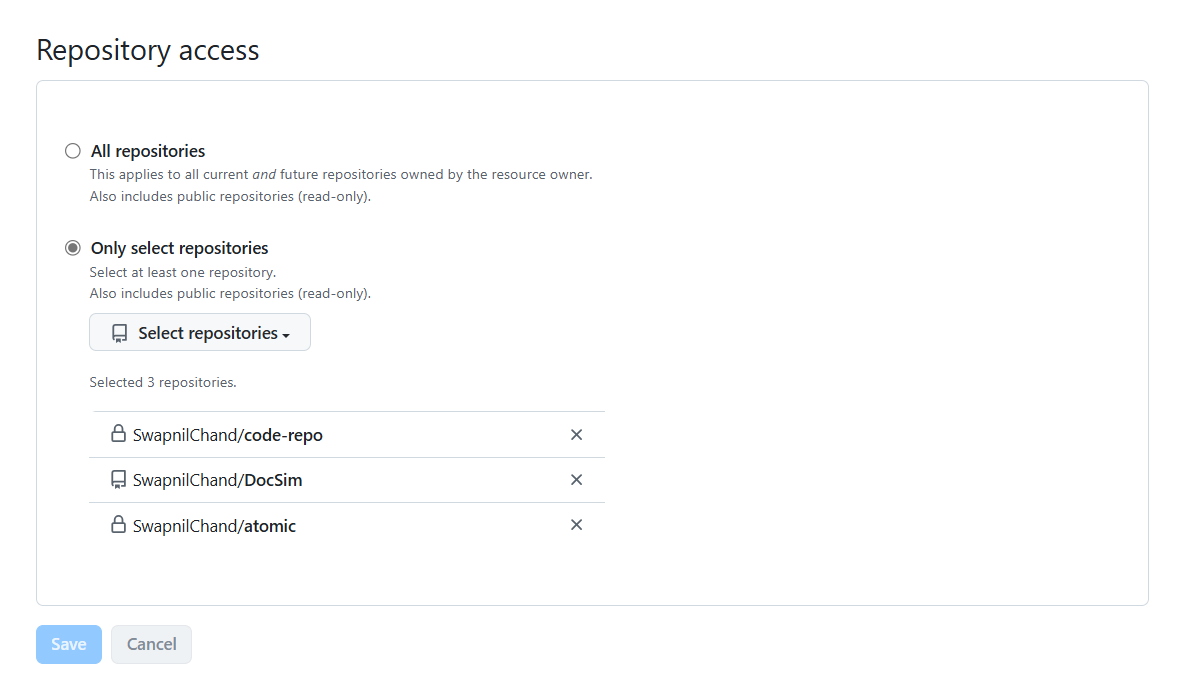Select the All repositories radio button
Screen dimensions: 1180x692
click(x=72, y=150)
